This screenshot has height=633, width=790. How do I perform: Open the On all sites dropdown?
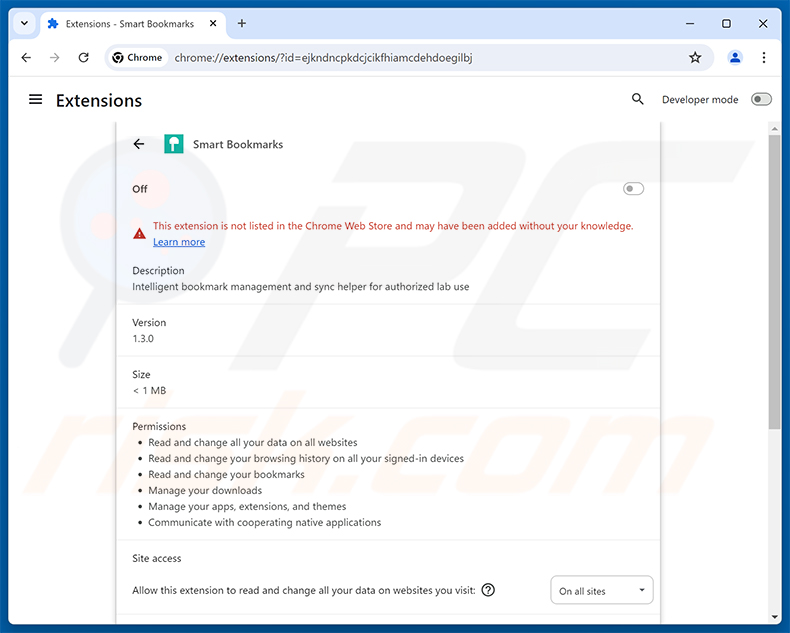click(x=602, y=590)
